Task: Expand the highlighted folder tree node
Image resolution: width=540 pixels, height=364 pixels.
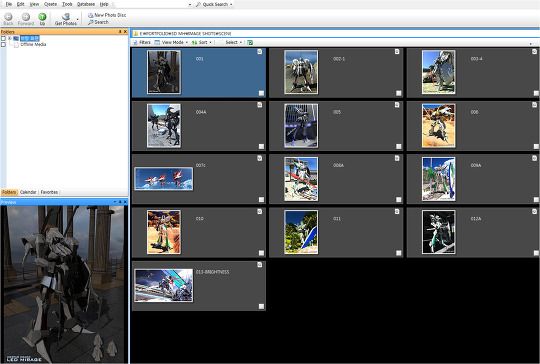Action: pyautogui.click(x=10, y=38)
